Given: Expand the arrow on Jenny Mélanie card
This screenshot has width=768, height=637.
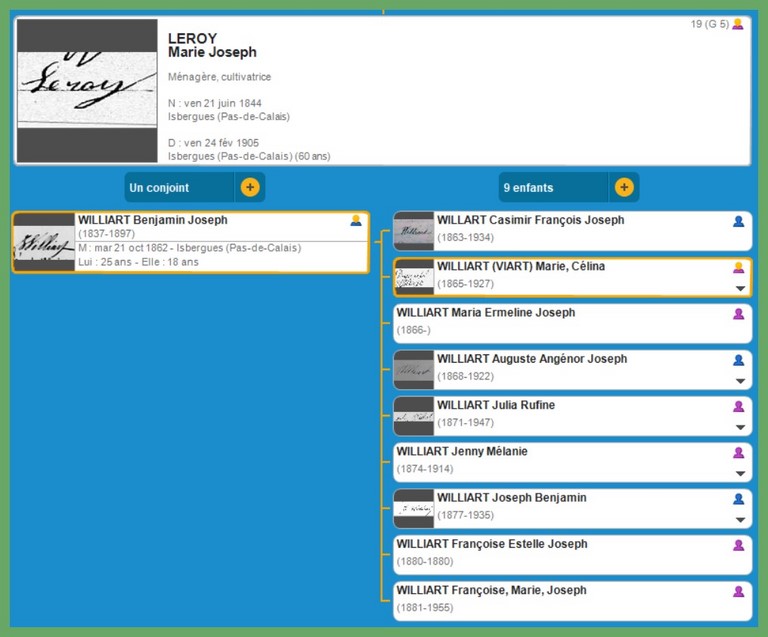Looking at the screenshot, I should coord(740,474).
